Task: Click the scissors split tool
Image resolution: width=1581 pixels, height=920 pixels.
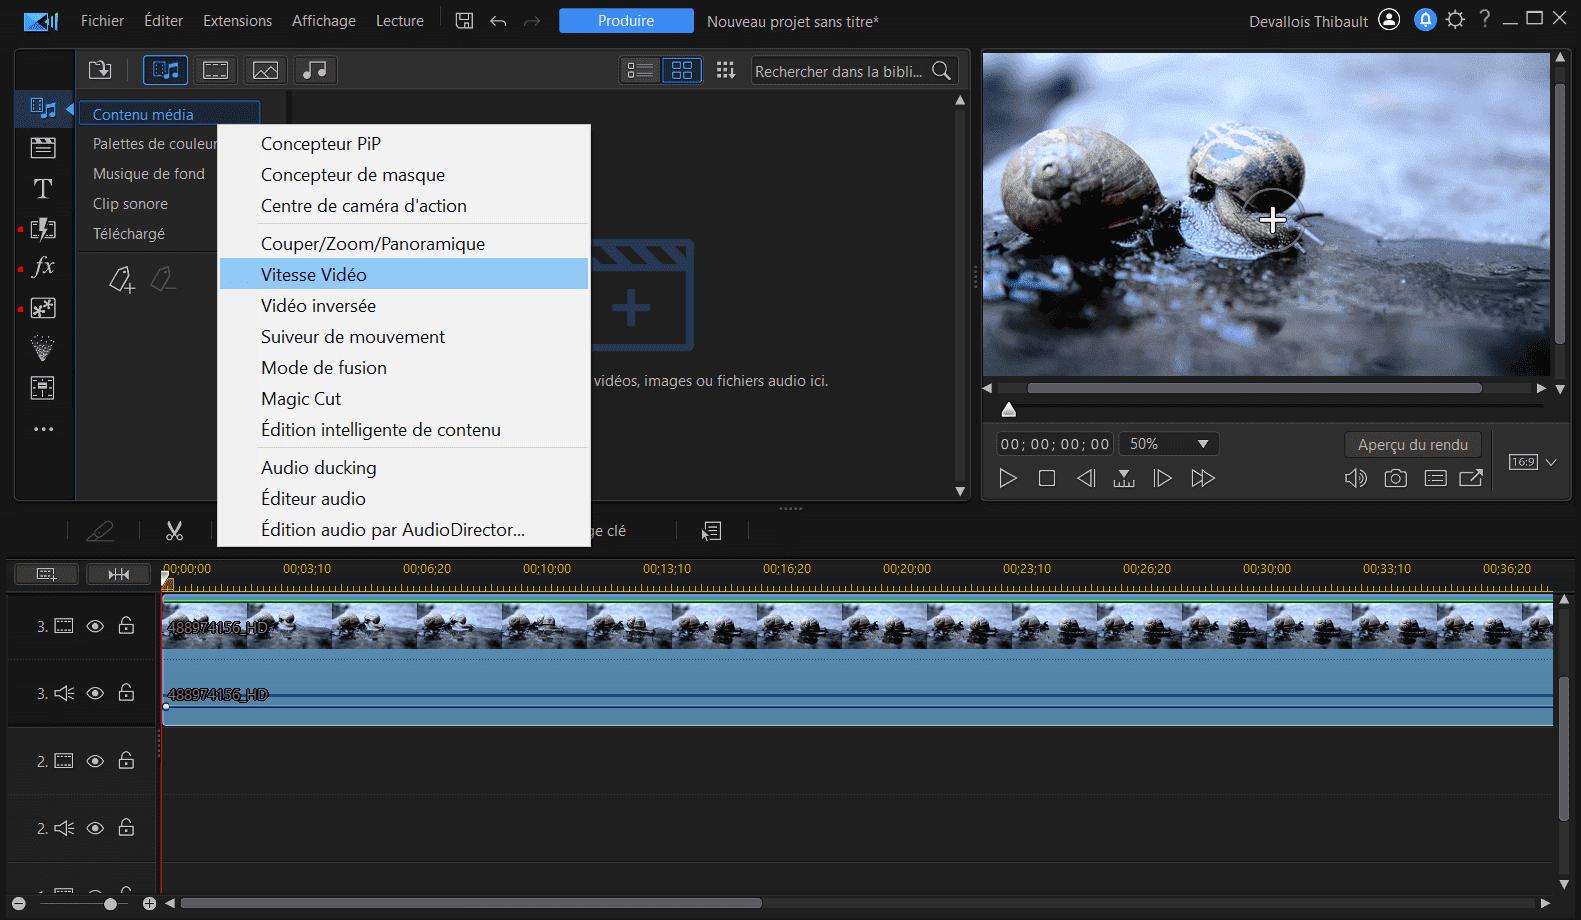Action: (174, 531)
